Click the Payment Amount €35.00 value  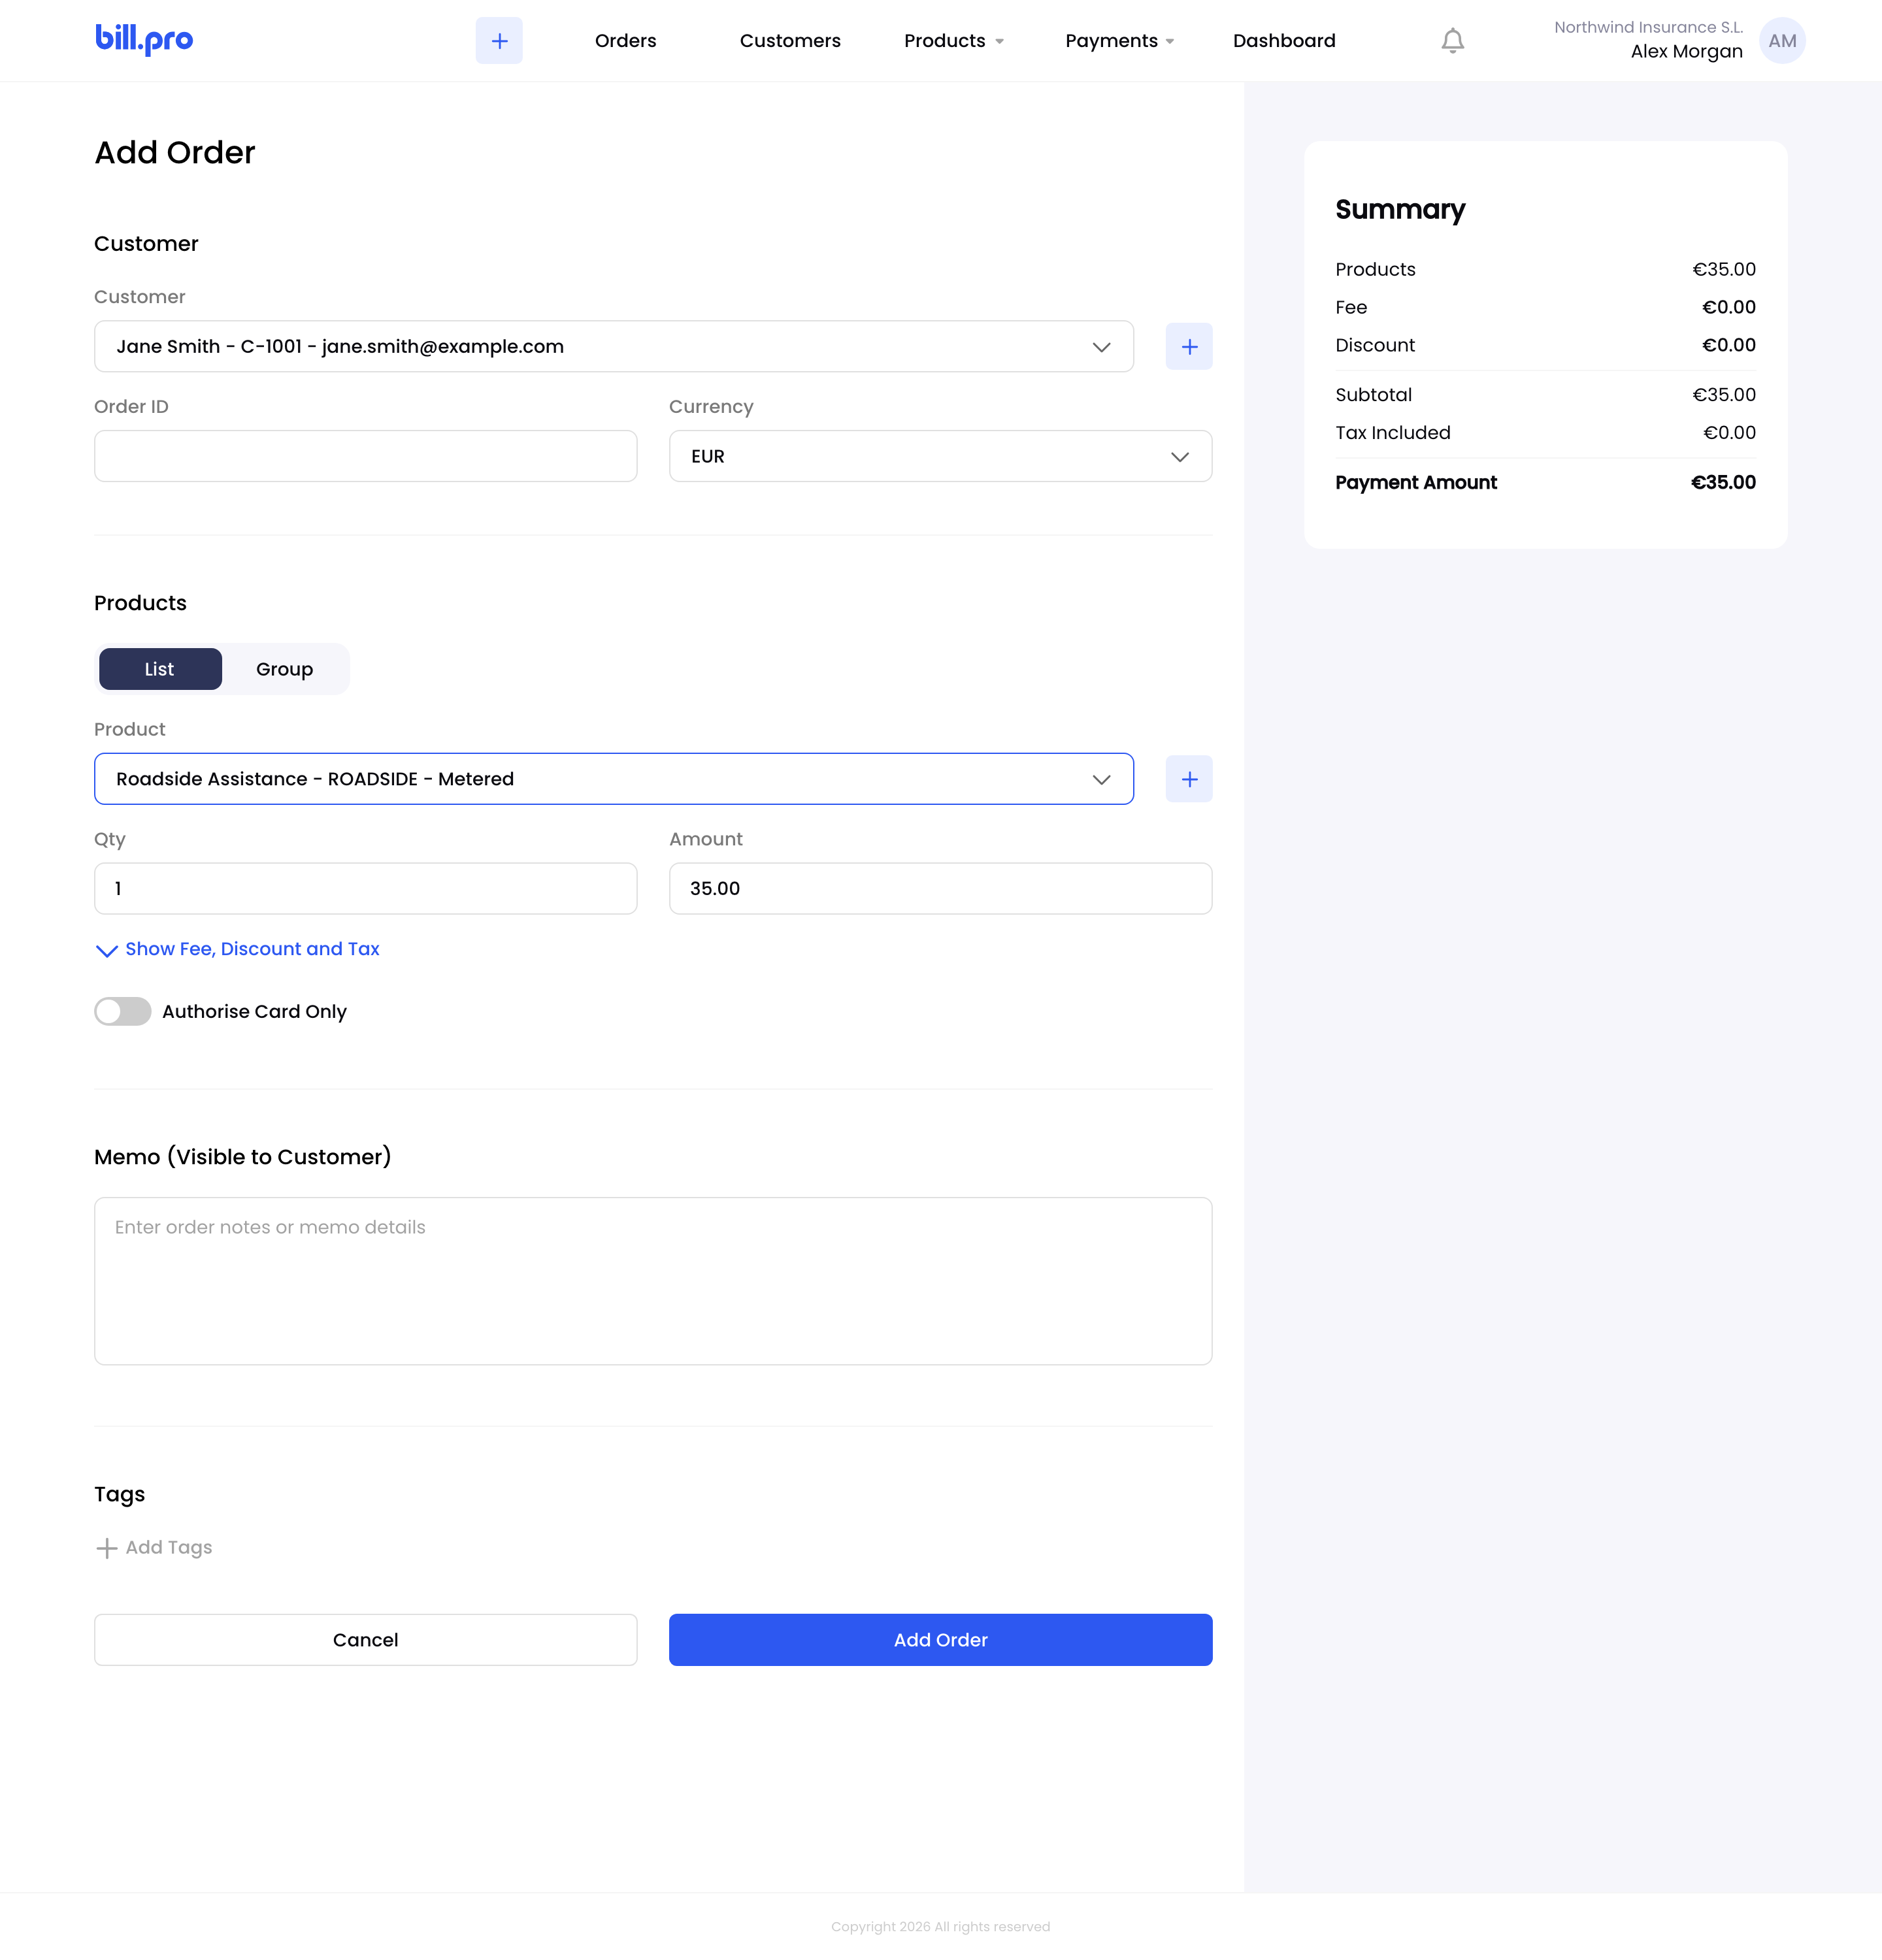click(x=1723, y=482)
